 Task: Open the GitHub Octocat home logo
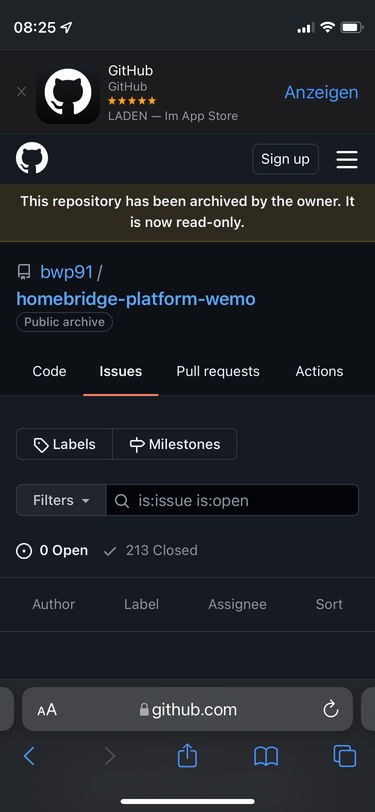[x=32, y=158]
